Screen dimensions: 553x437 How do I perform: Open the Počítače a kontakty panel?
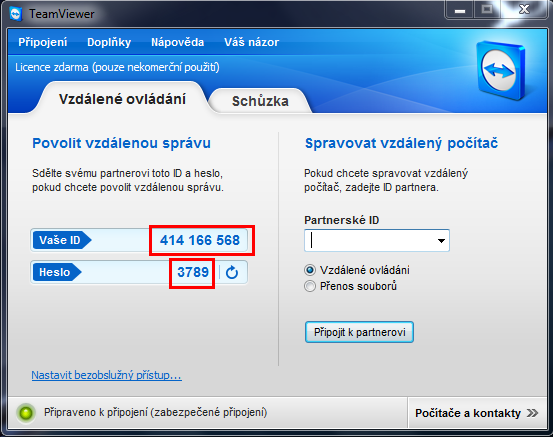(477, 413)
